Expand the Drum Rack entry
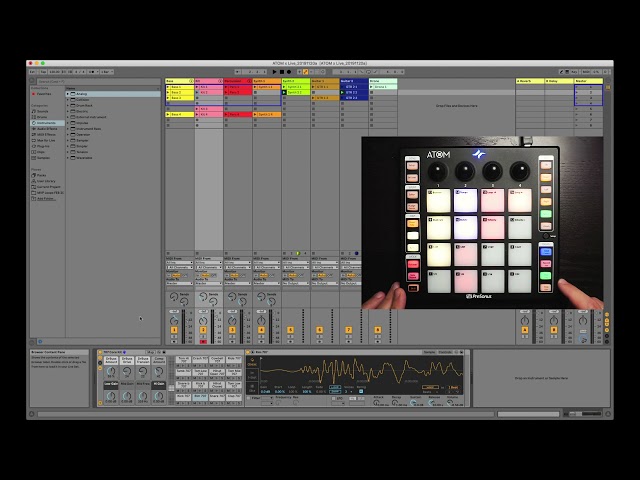The width and height of the screenshot is (640, 480). coord(68,105)
